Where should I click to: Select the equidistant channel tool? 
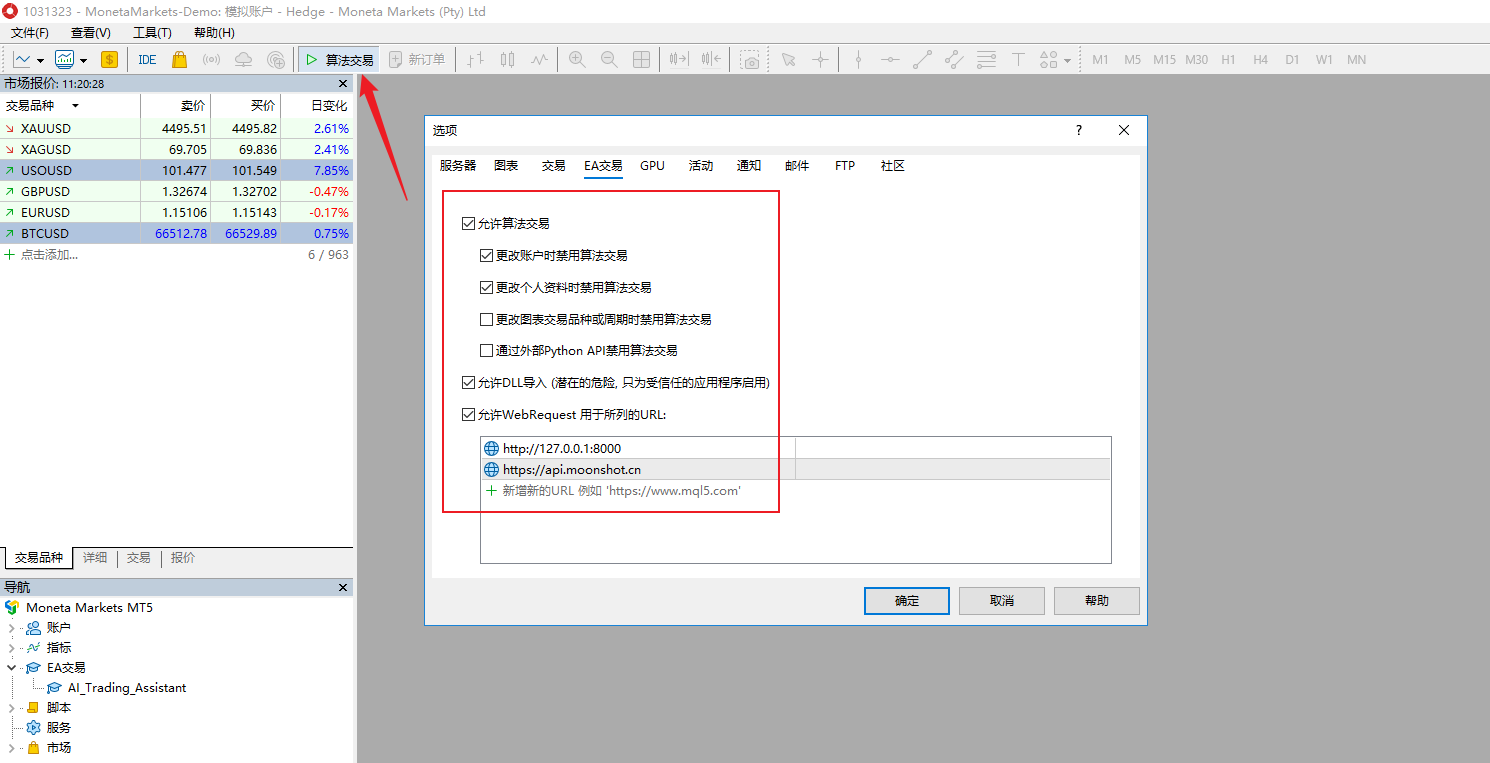pyautogui.click(x=954, y=60)
